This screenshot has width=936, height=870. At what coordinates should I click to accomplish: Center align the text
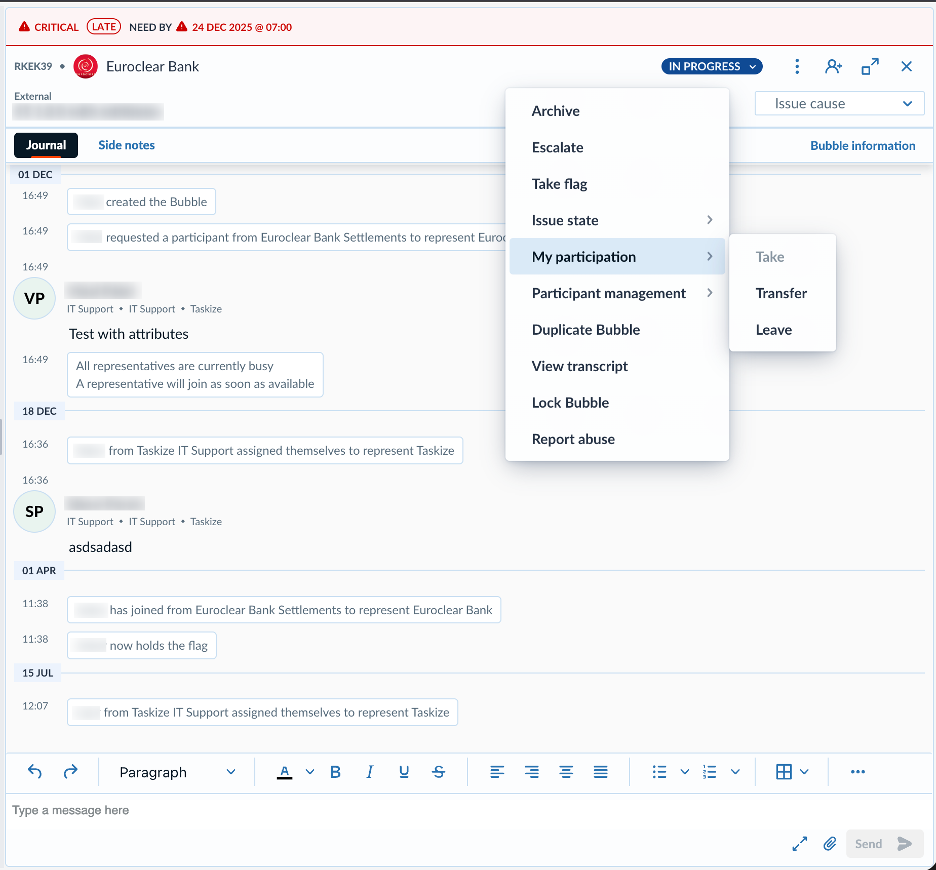[x=566, y=772]
